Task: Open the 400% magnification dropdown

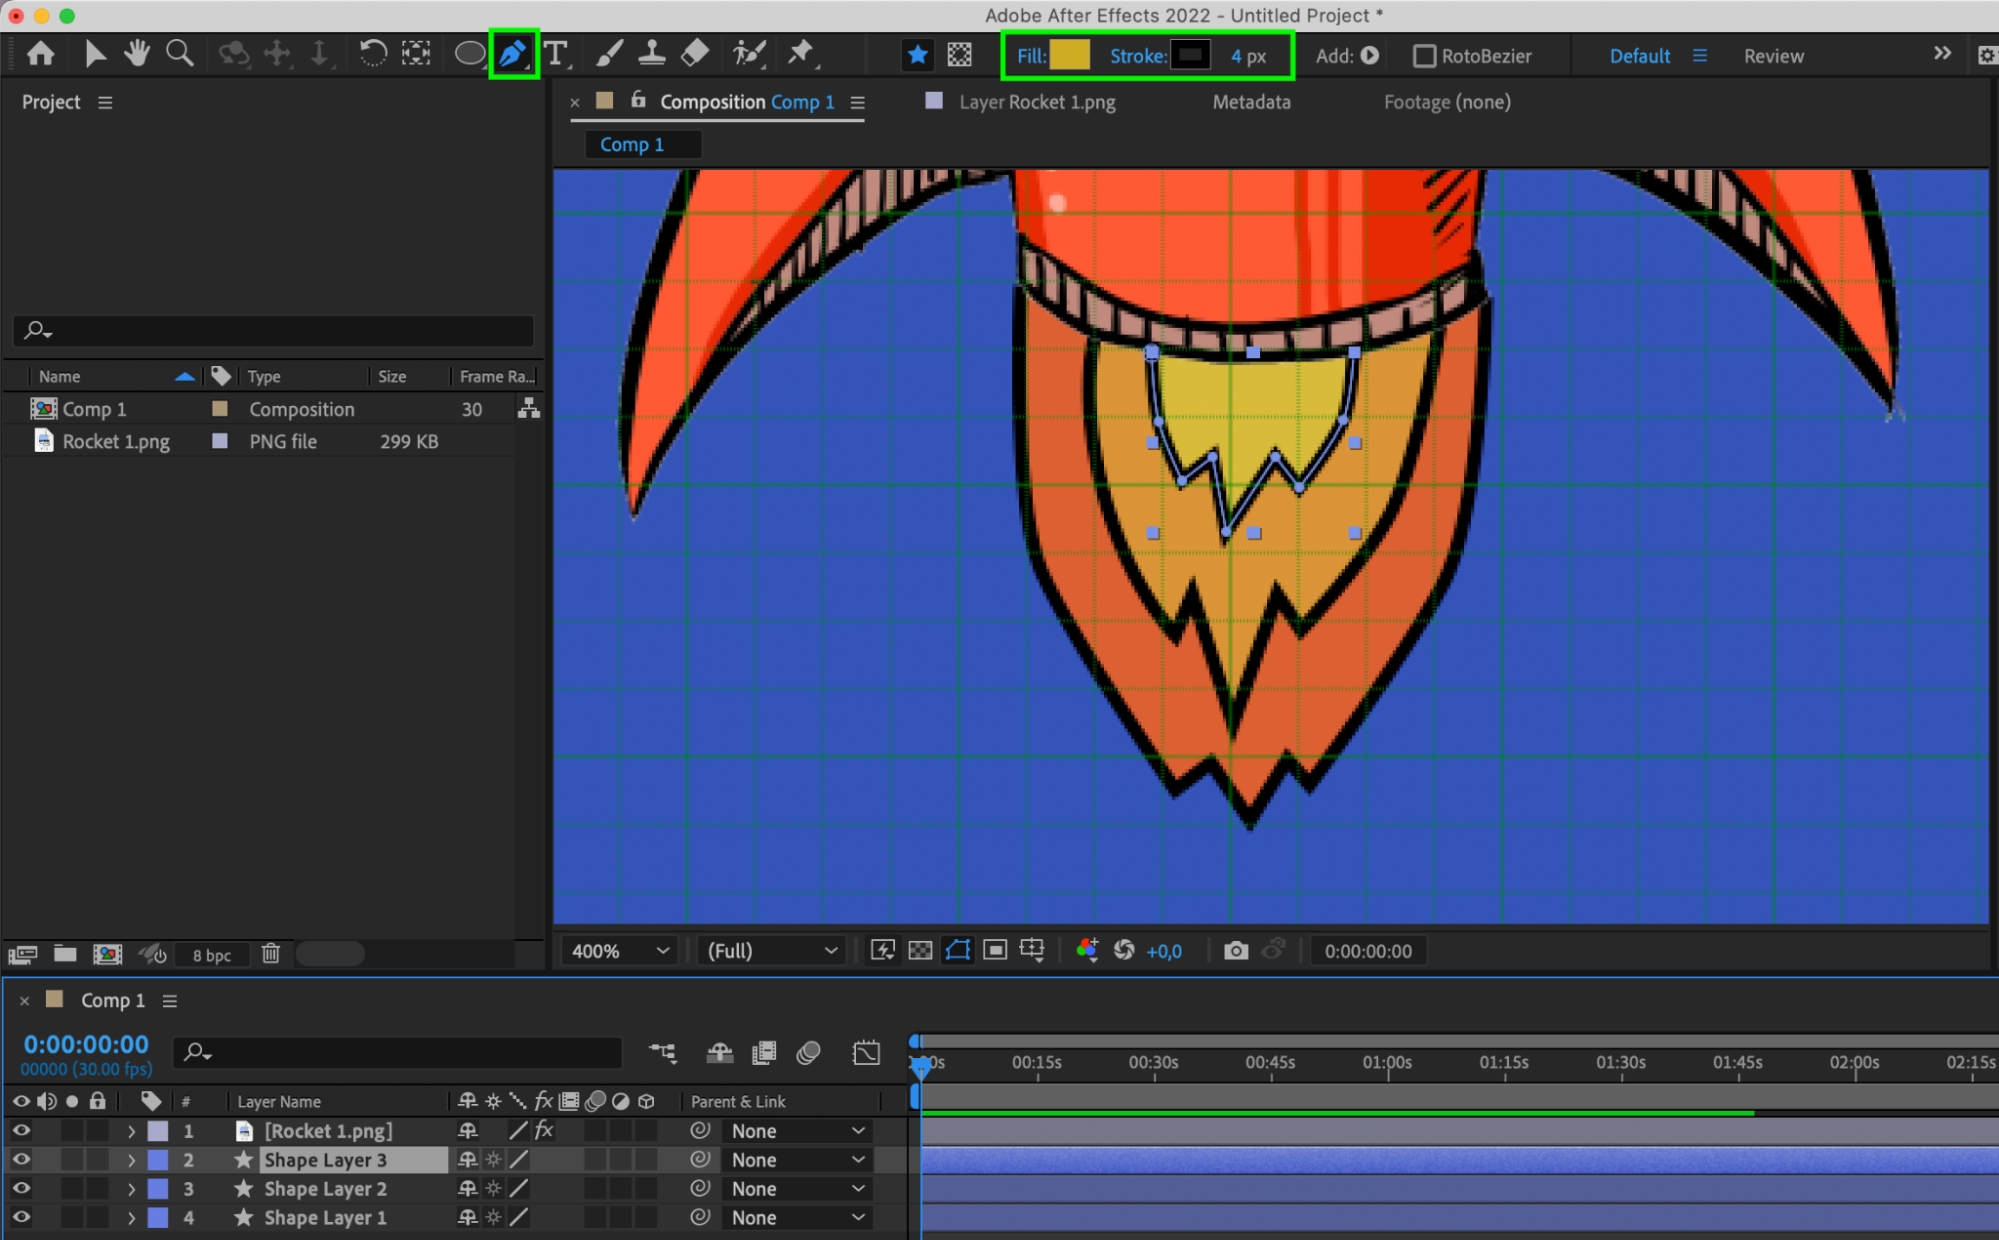Action: (619, 951)
